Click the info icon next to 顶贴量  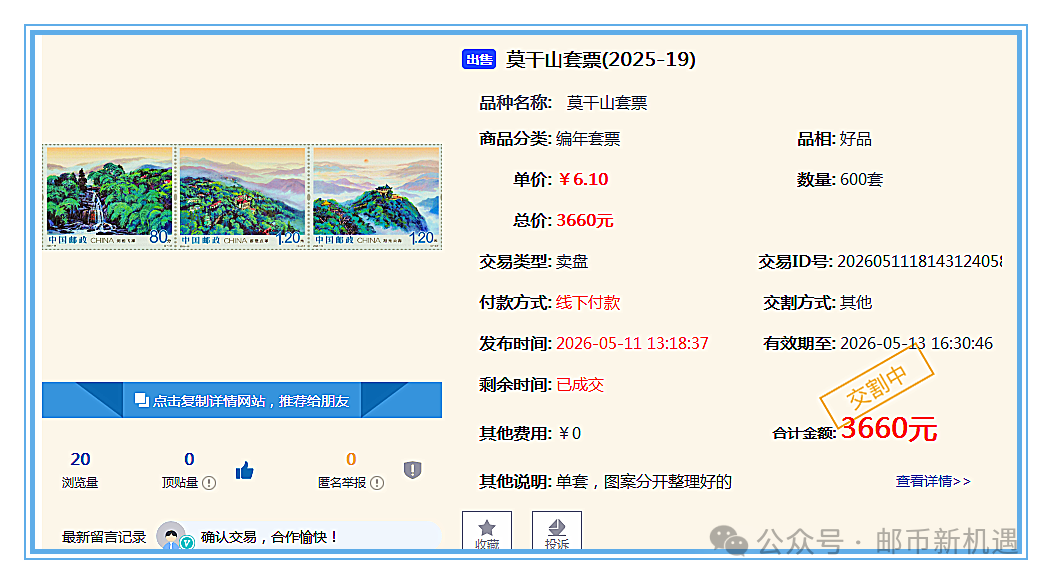pos(209,483)
